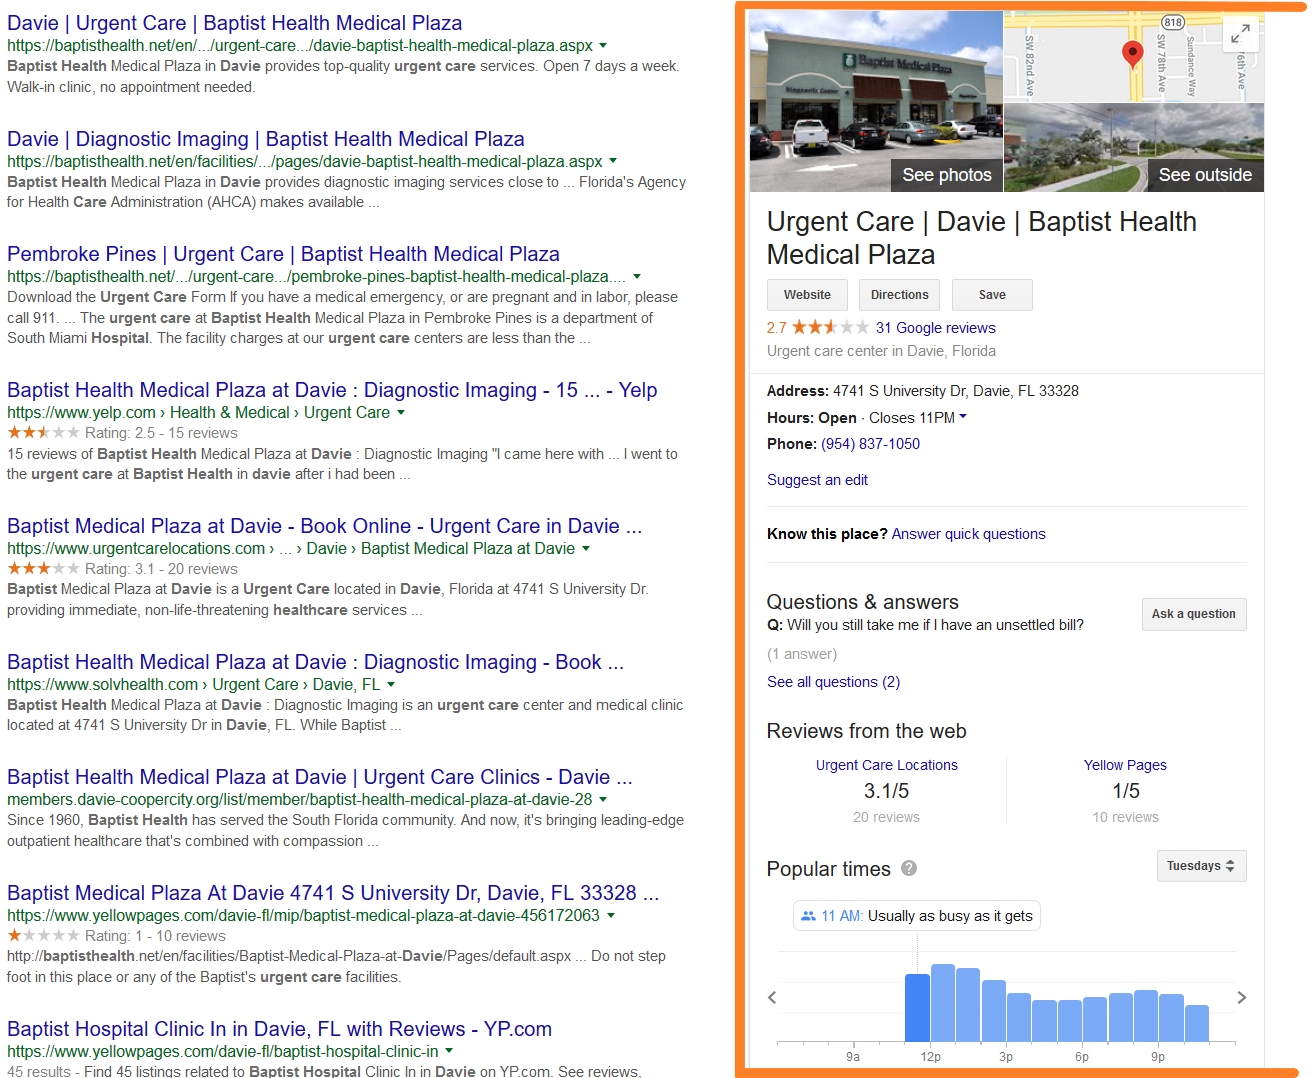Viewport: 1312px width, 1078px height.
Task: Expand the hours dropdown next to Closes 11PM
Action: (963, 417)
